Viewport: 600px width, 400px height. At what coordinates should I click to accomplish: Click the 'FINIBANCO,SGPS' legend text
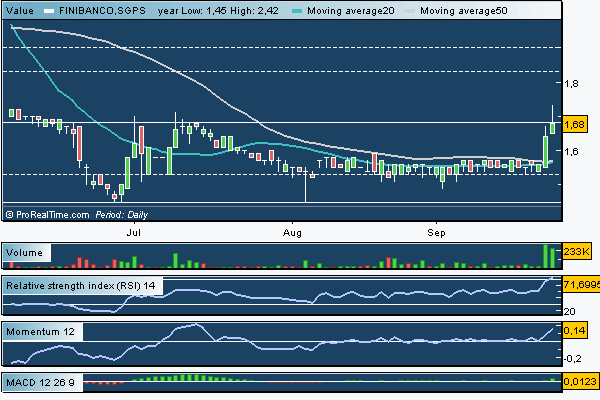pyautogui.click(x=102, y=11)
